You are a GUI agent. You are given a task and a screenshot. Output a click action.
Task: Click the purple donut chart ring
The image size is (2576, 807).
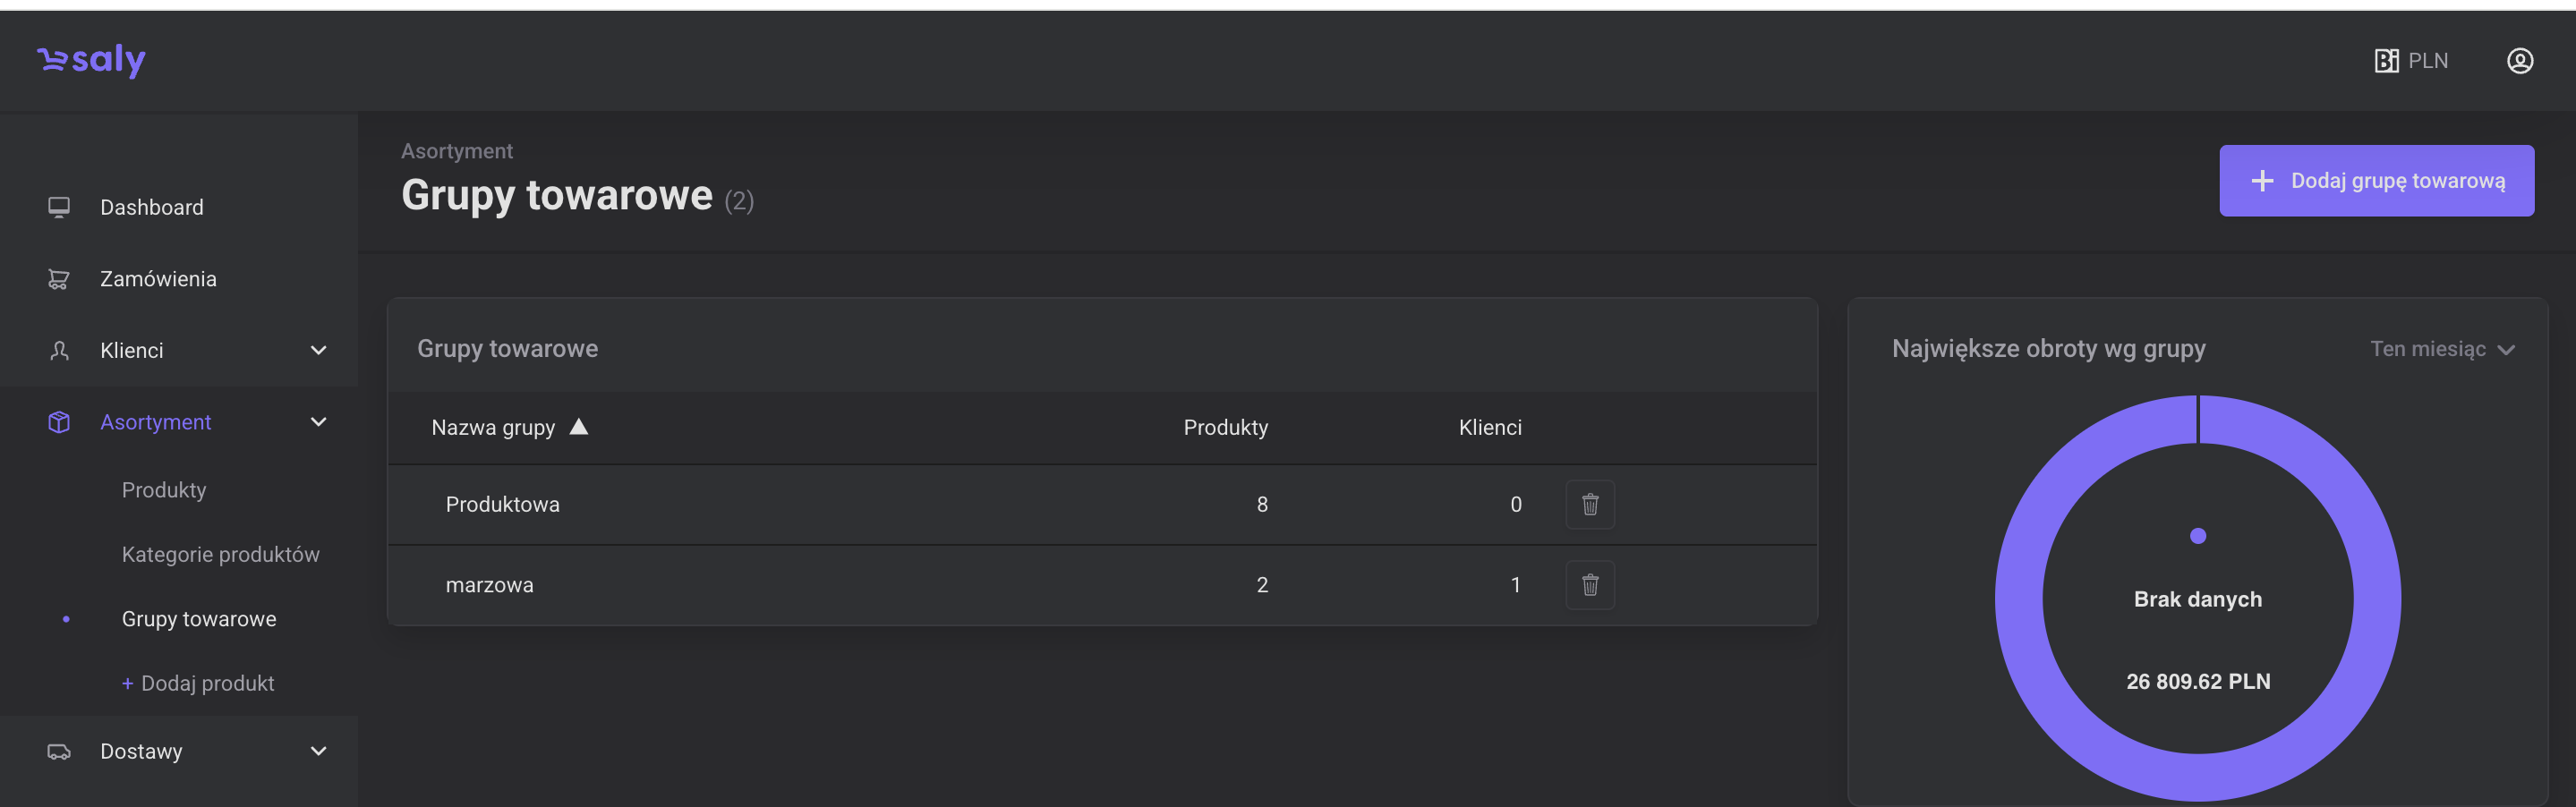tap(2020, 598)
